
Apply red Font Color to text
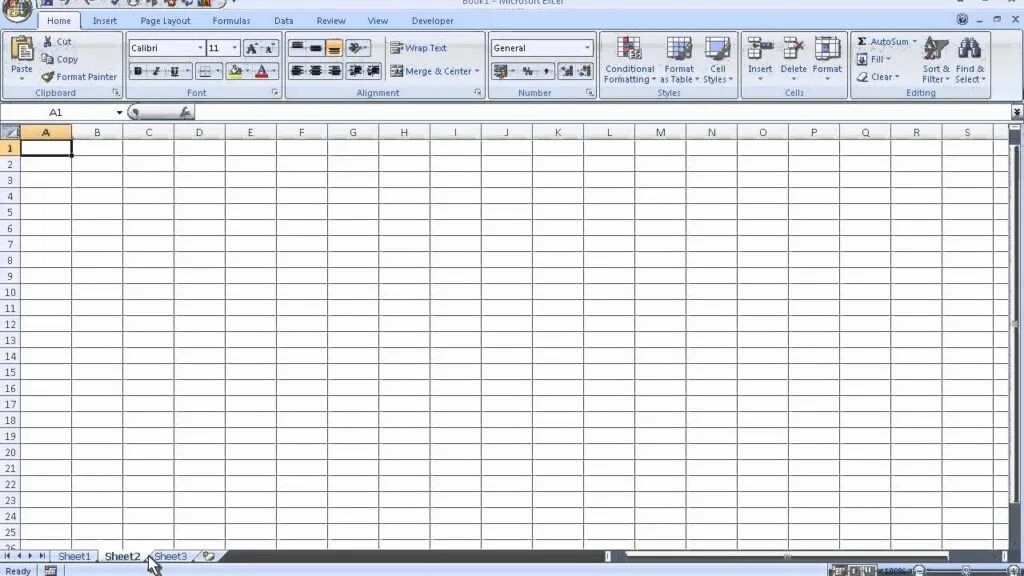pyautogui.click(x=262, y=71)
